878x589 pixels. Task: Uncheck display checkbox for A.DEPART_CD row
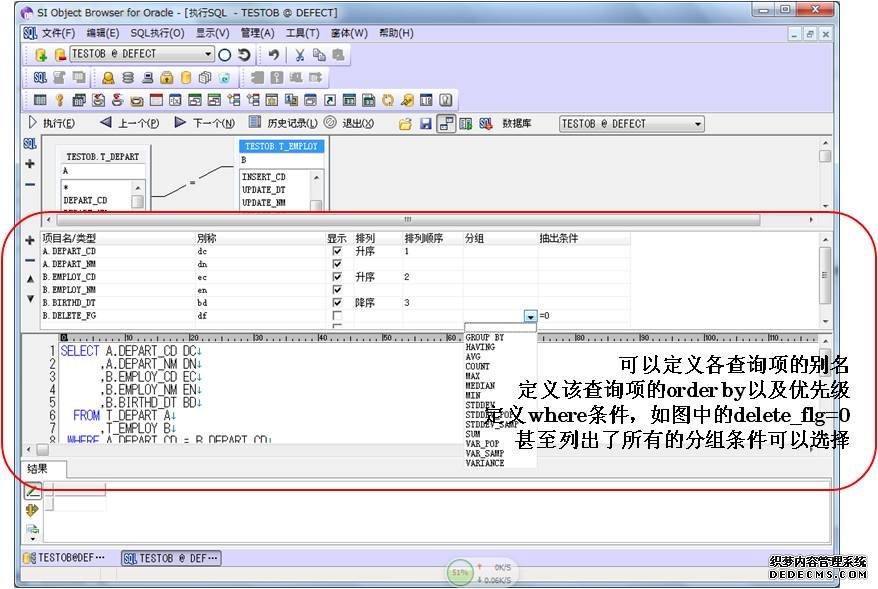click(337, 252)
